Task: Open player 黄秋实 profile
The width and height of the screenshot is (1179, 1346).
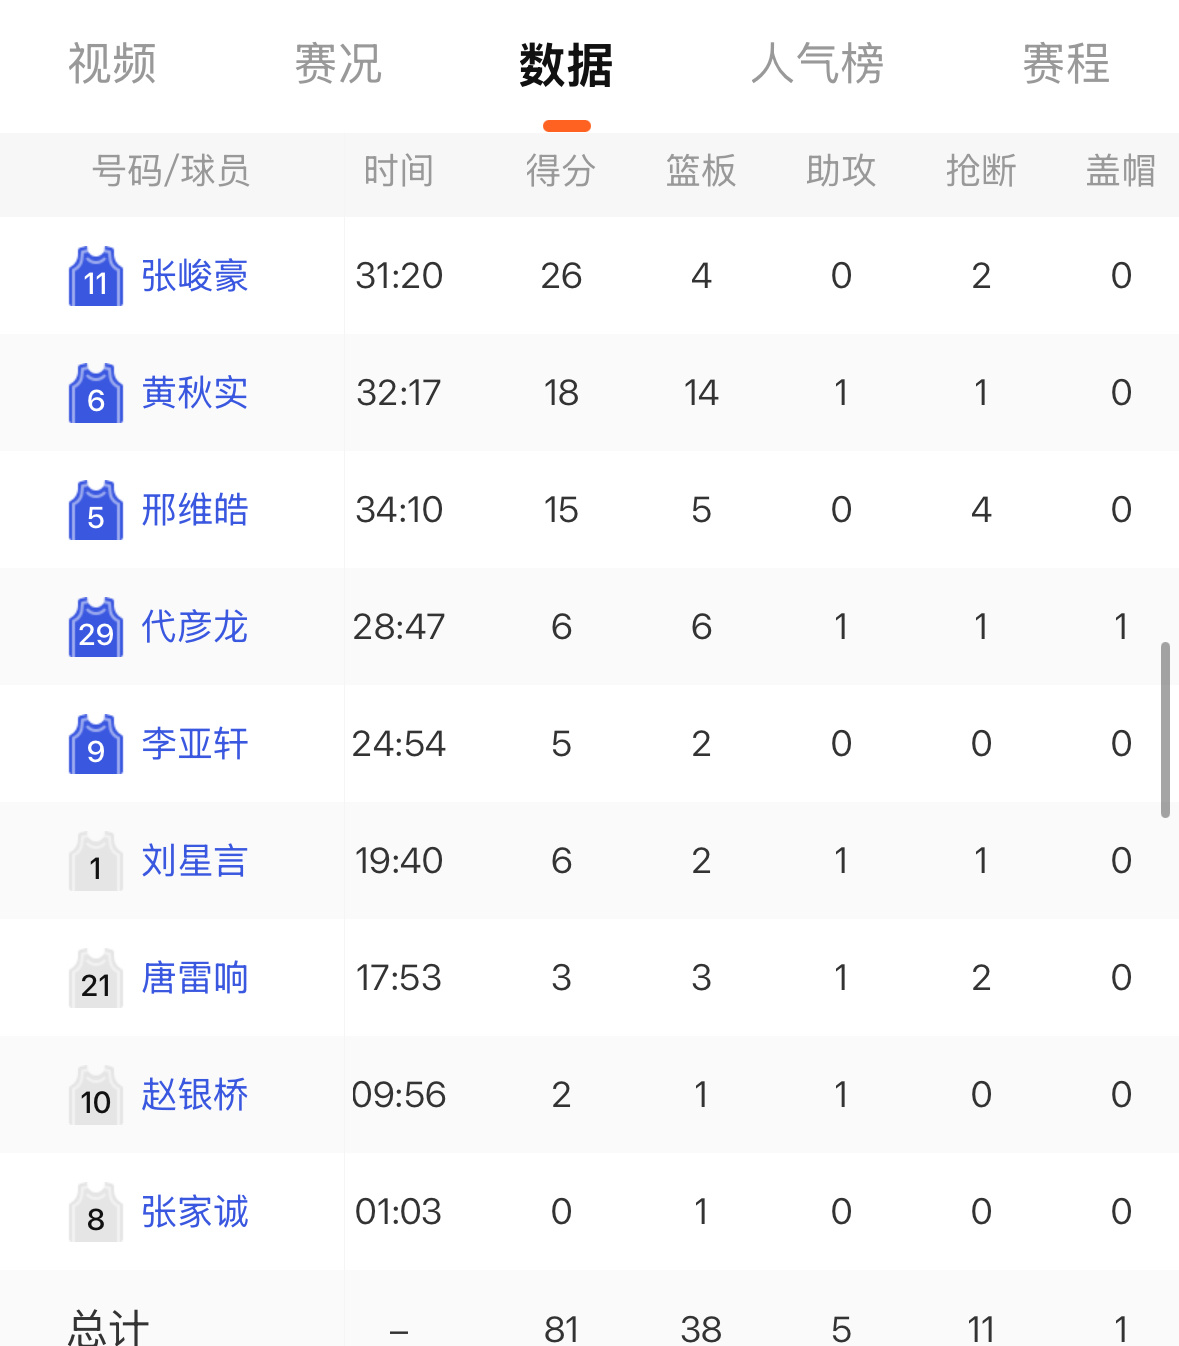Action: tap(195, 393)
